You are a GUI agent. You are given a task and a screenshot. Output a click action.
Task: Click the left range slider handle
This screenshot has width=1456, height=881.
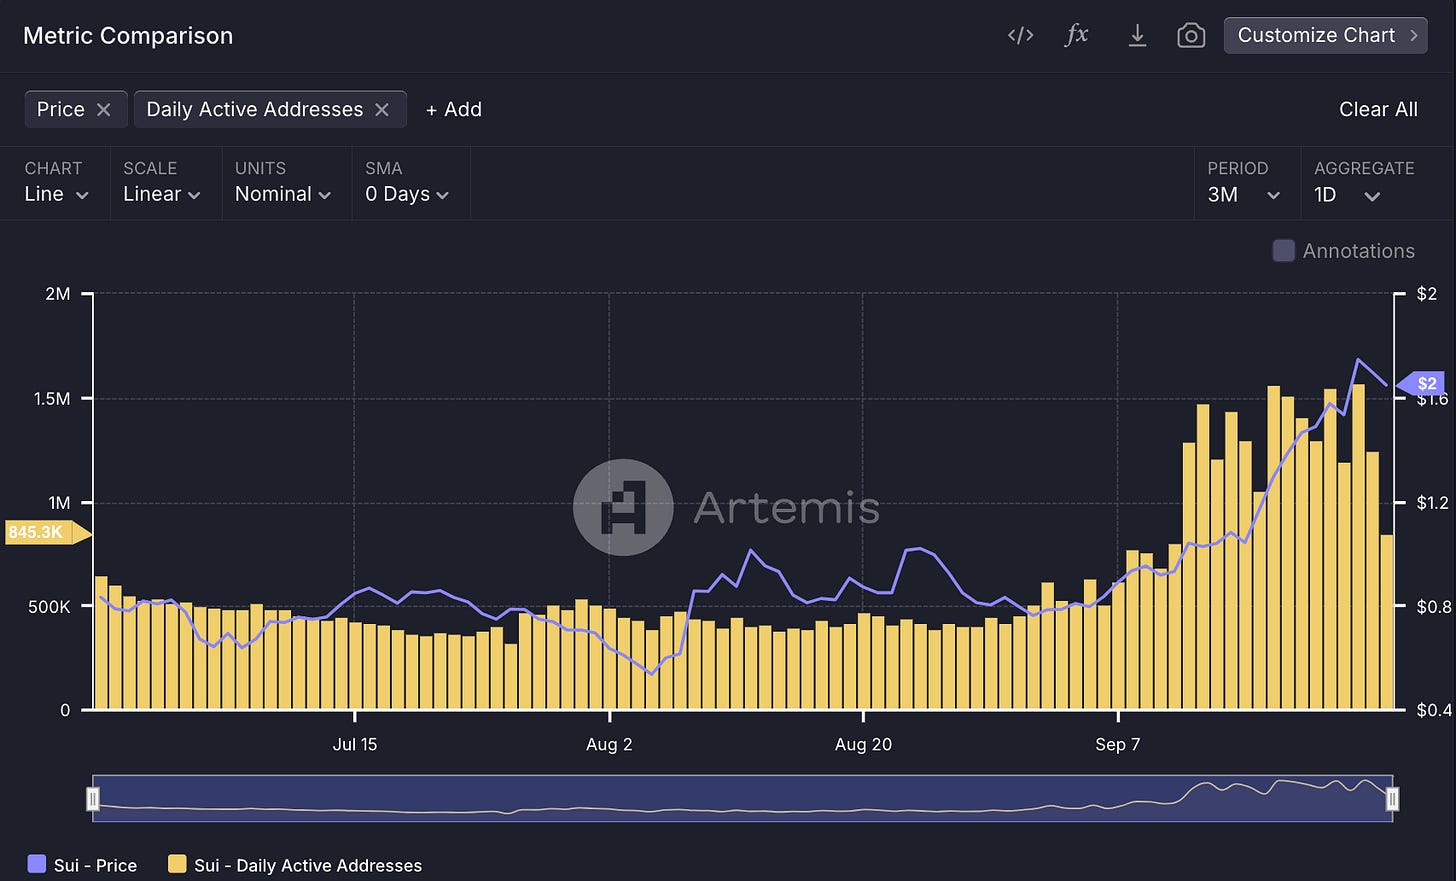tap(93, 798)
